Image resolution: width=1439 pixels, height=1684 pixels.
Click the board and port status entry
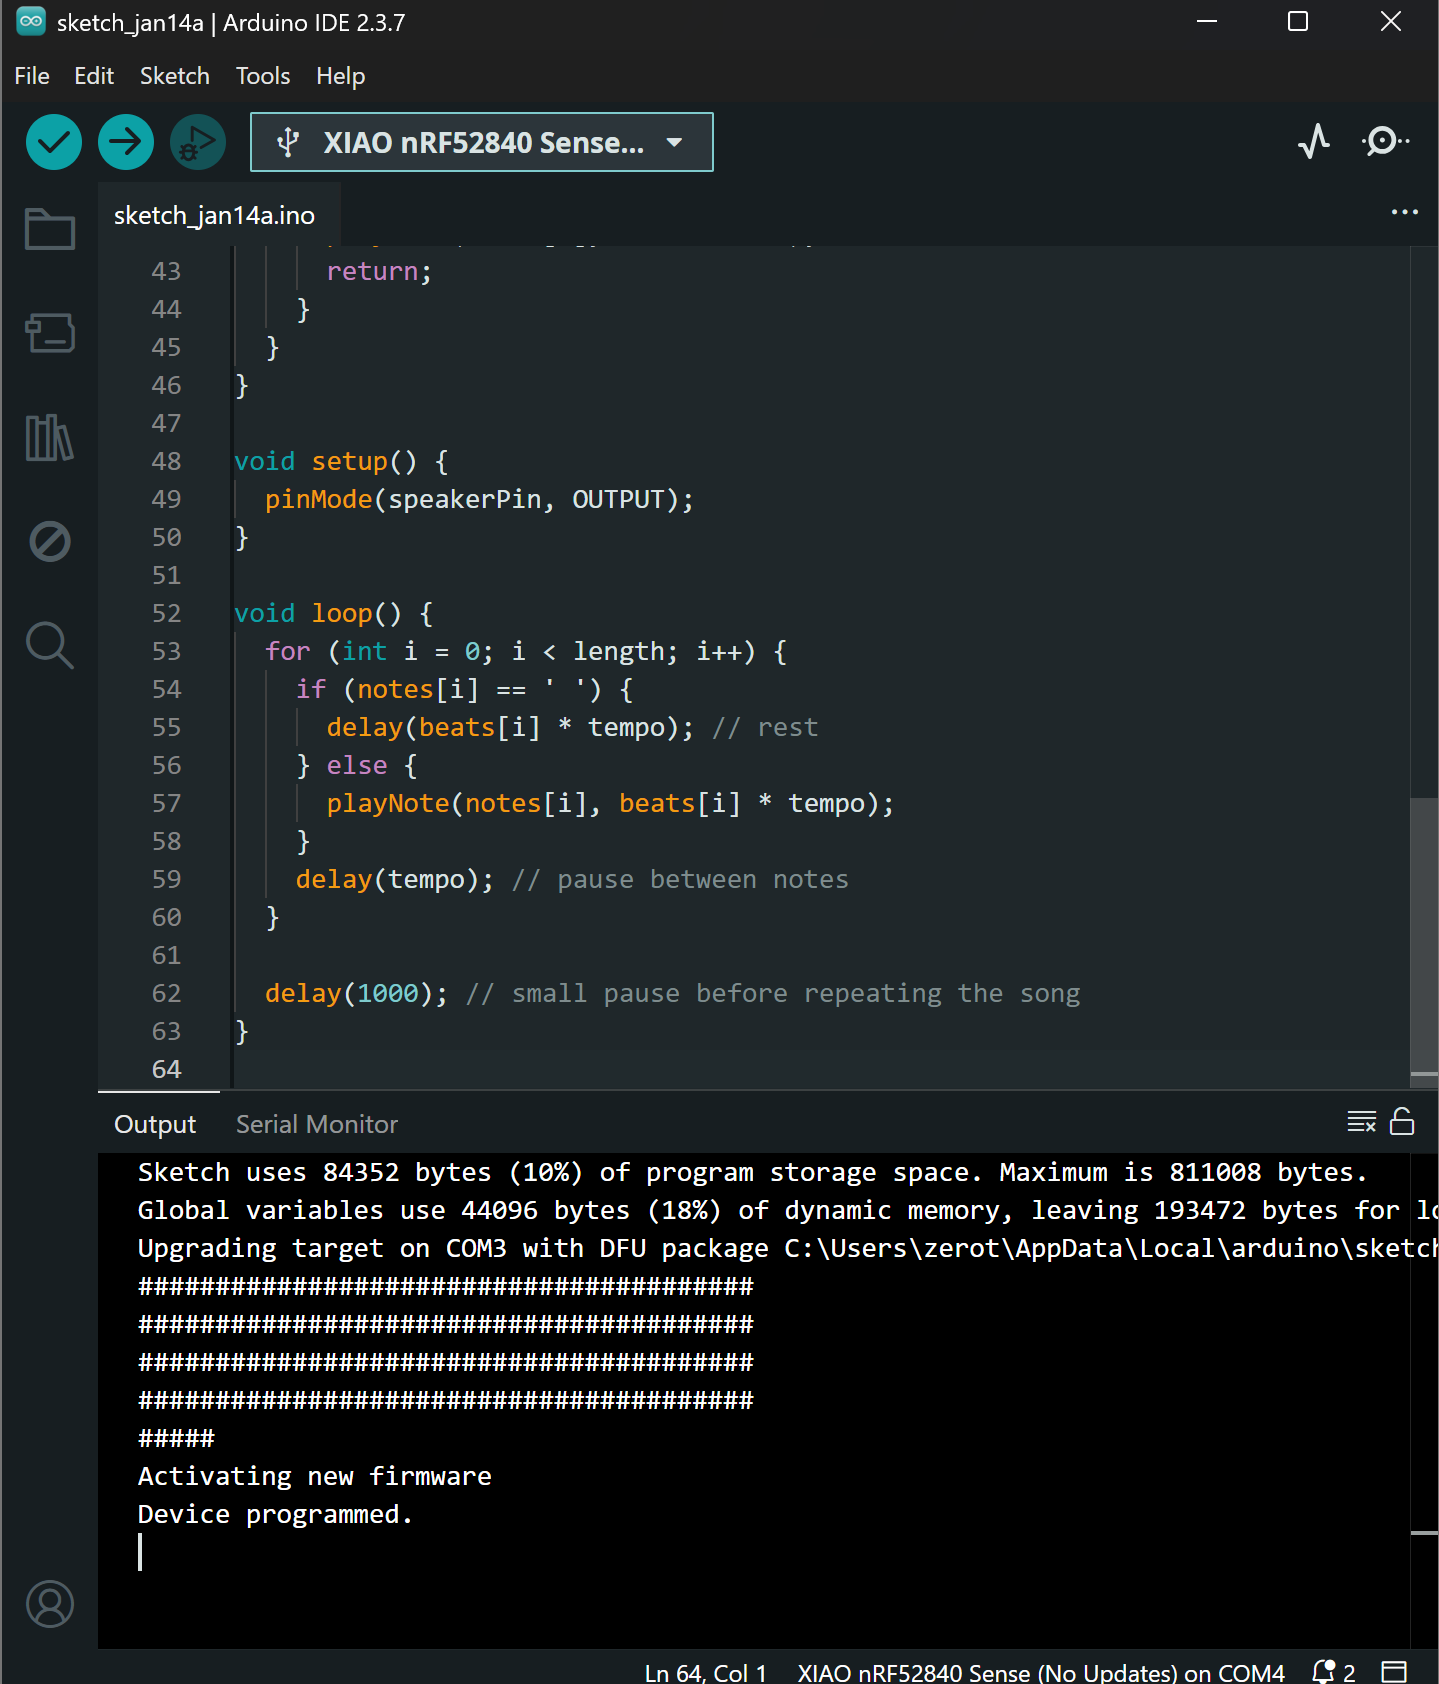[x=1041, y=1672]
